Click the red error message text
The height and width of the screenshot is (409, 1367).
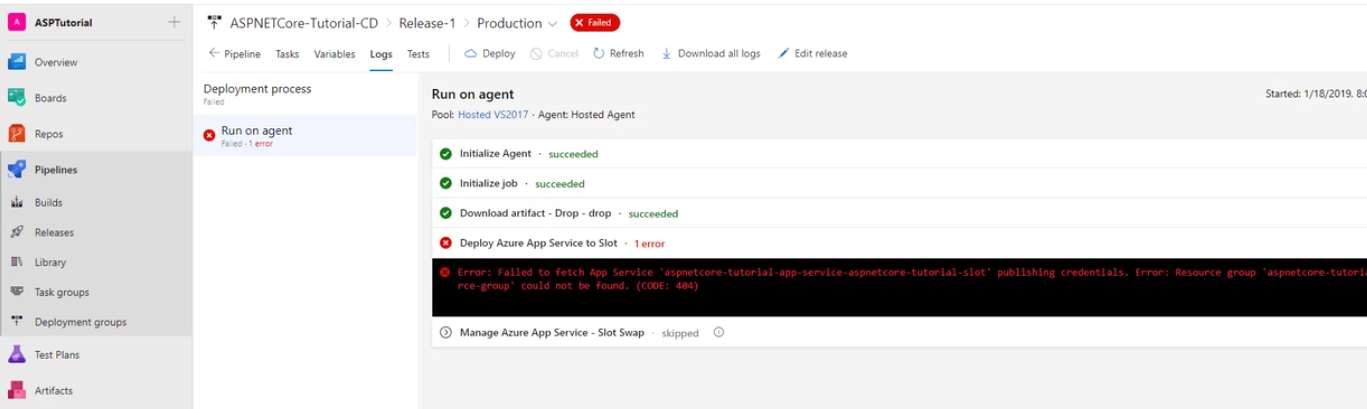[911, 278]
